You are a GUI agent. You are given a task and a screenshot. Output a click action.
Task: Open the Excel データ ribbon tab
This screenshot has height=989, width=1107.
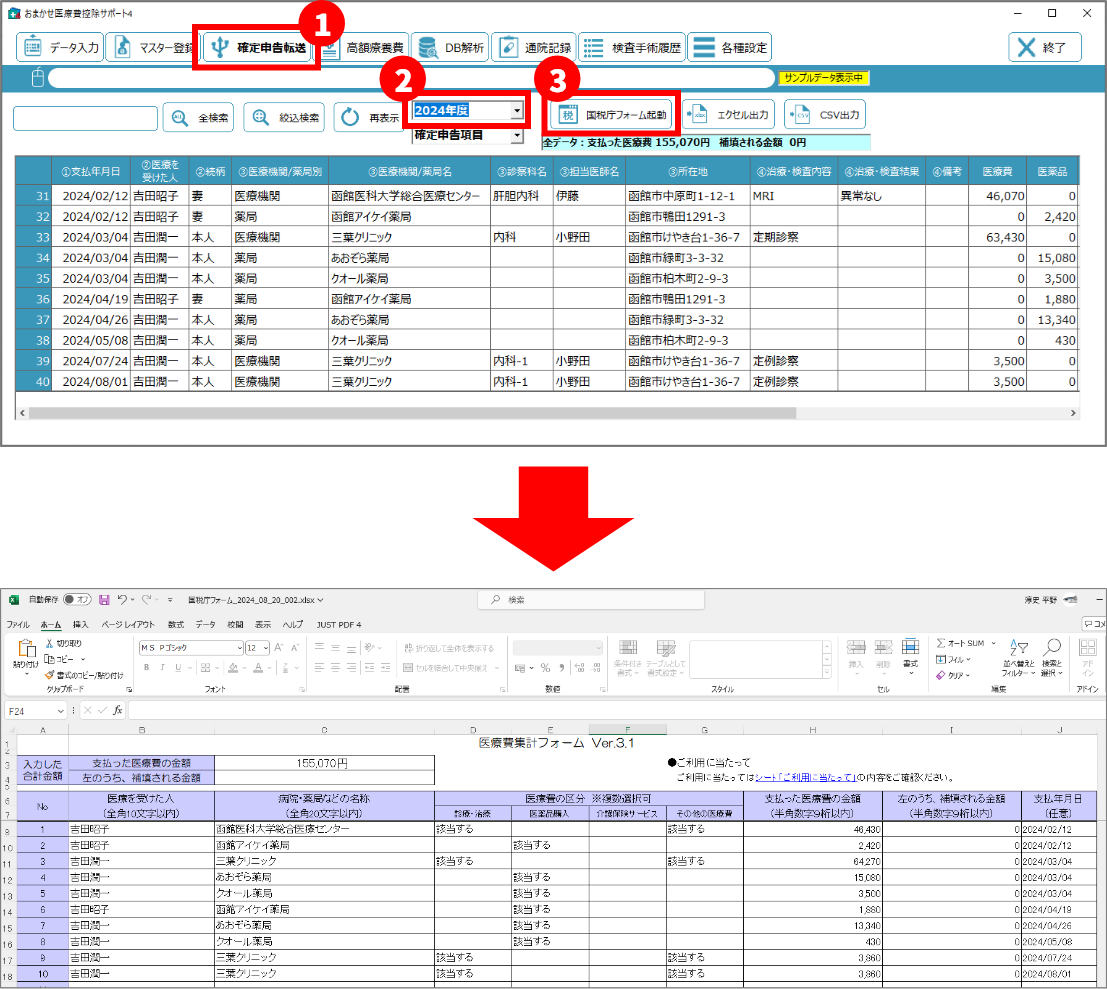pos(205,624)
